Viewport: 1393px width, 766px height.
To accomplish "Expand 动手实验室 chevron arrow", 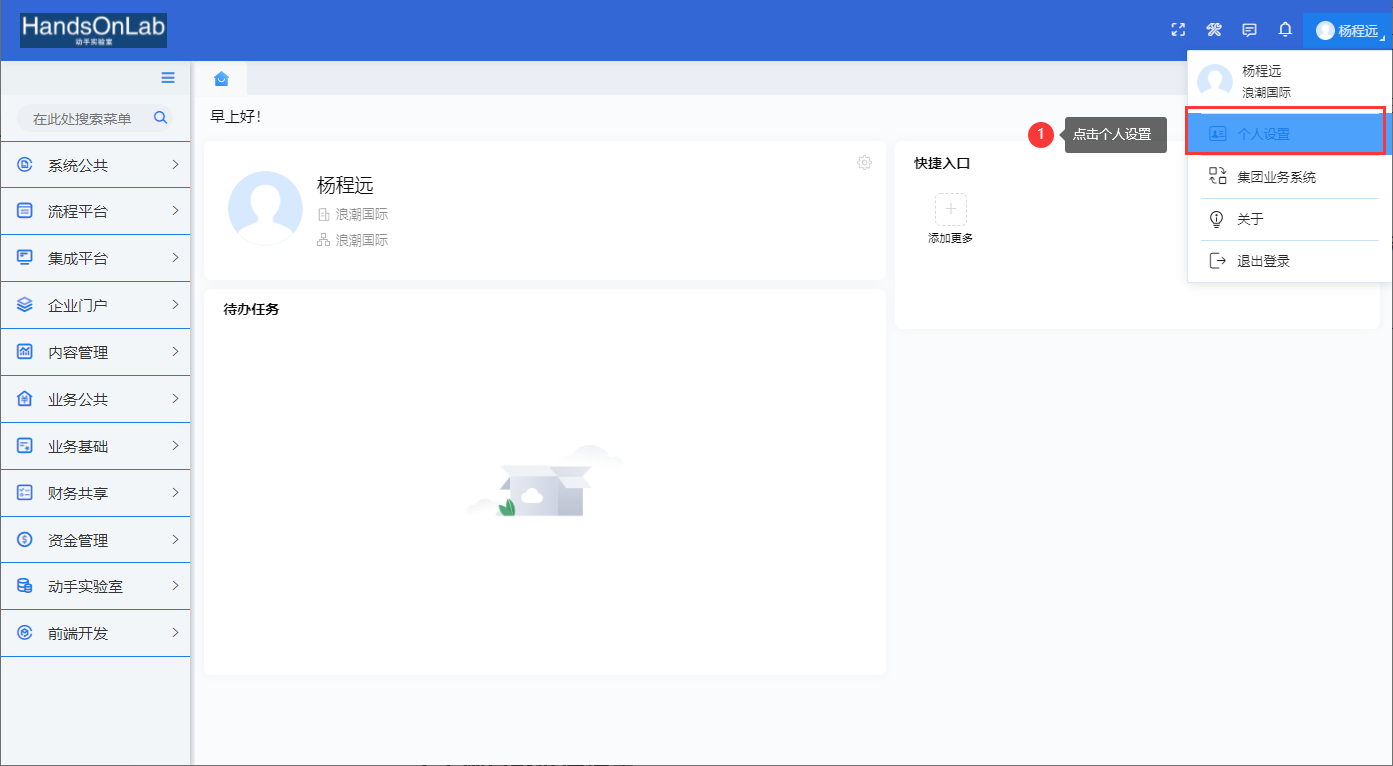I will click(x=175, y=585).
